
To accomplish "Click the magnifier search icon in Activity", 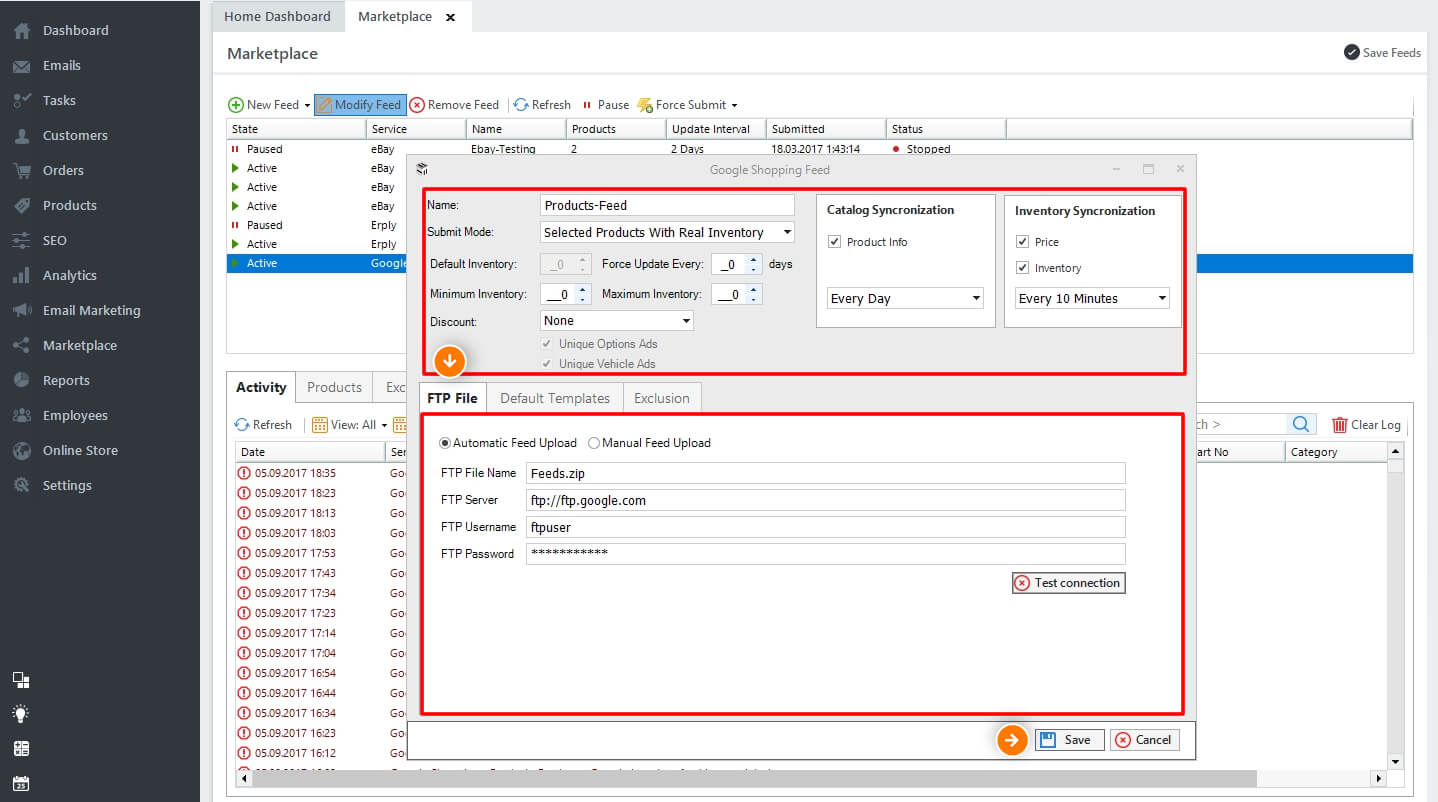I will pyautogui.click(x=1300, y=424).
